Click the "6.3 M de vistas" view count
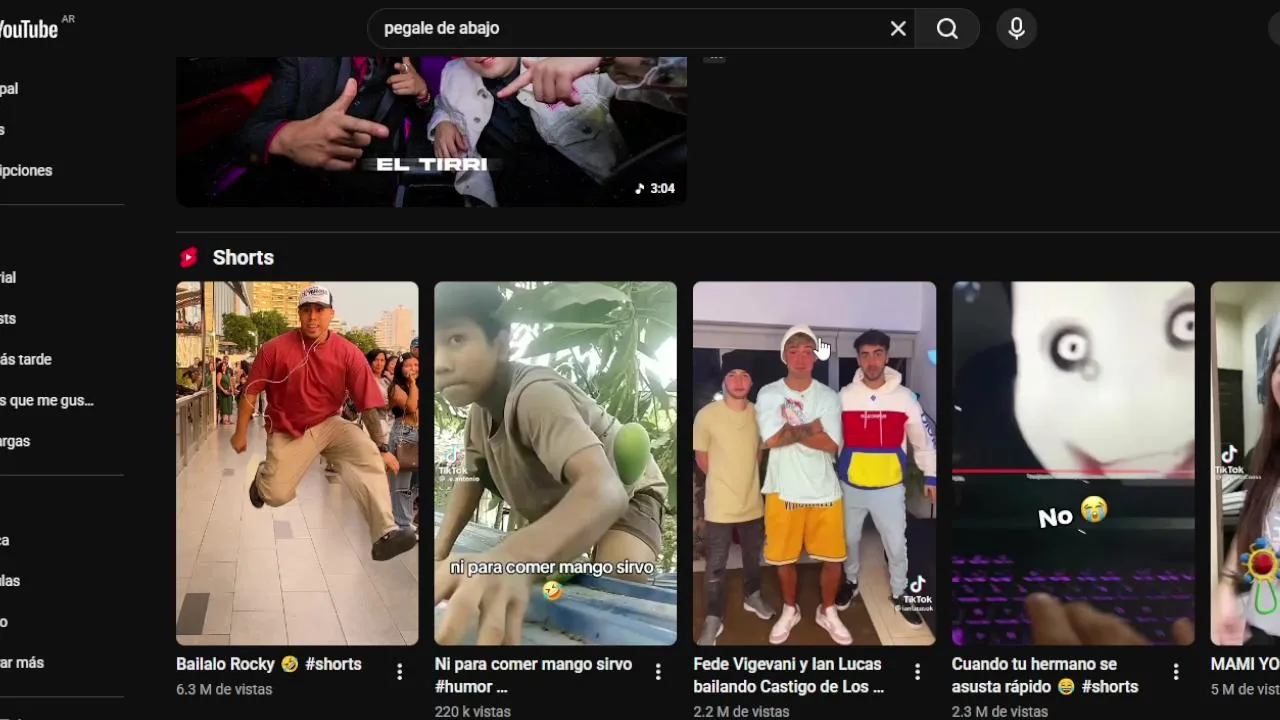Image resolution: width=1280 pixels, height=720 pixels. [224, 689]
